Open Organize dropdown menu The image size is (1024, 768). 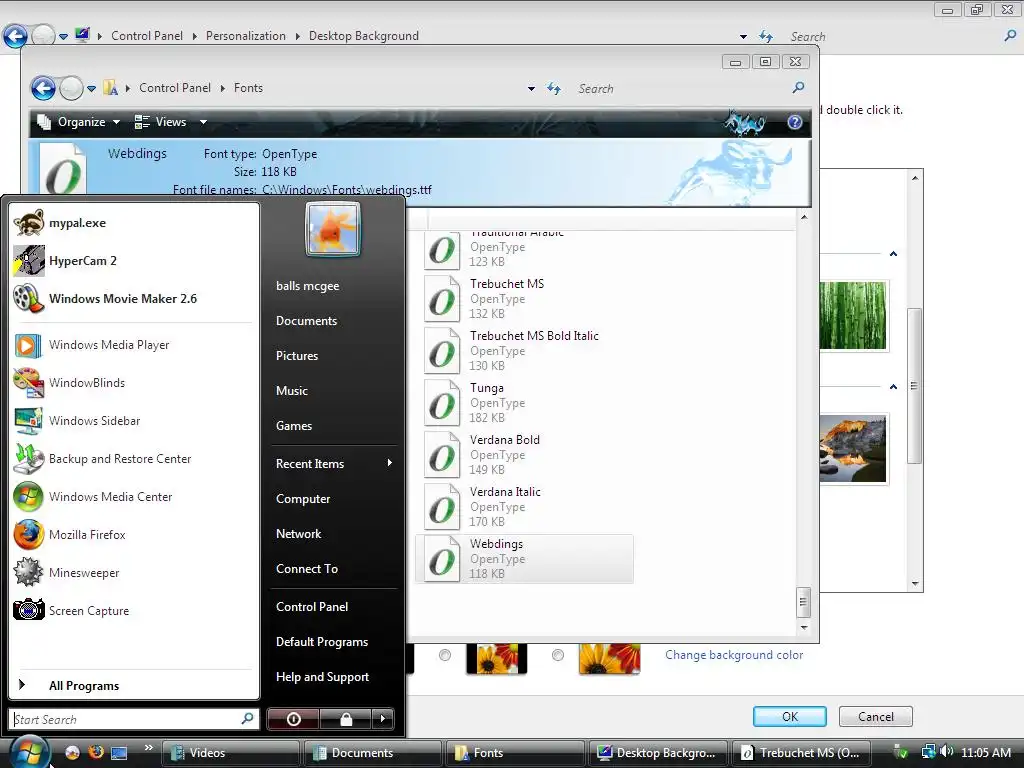coord(79,122)
